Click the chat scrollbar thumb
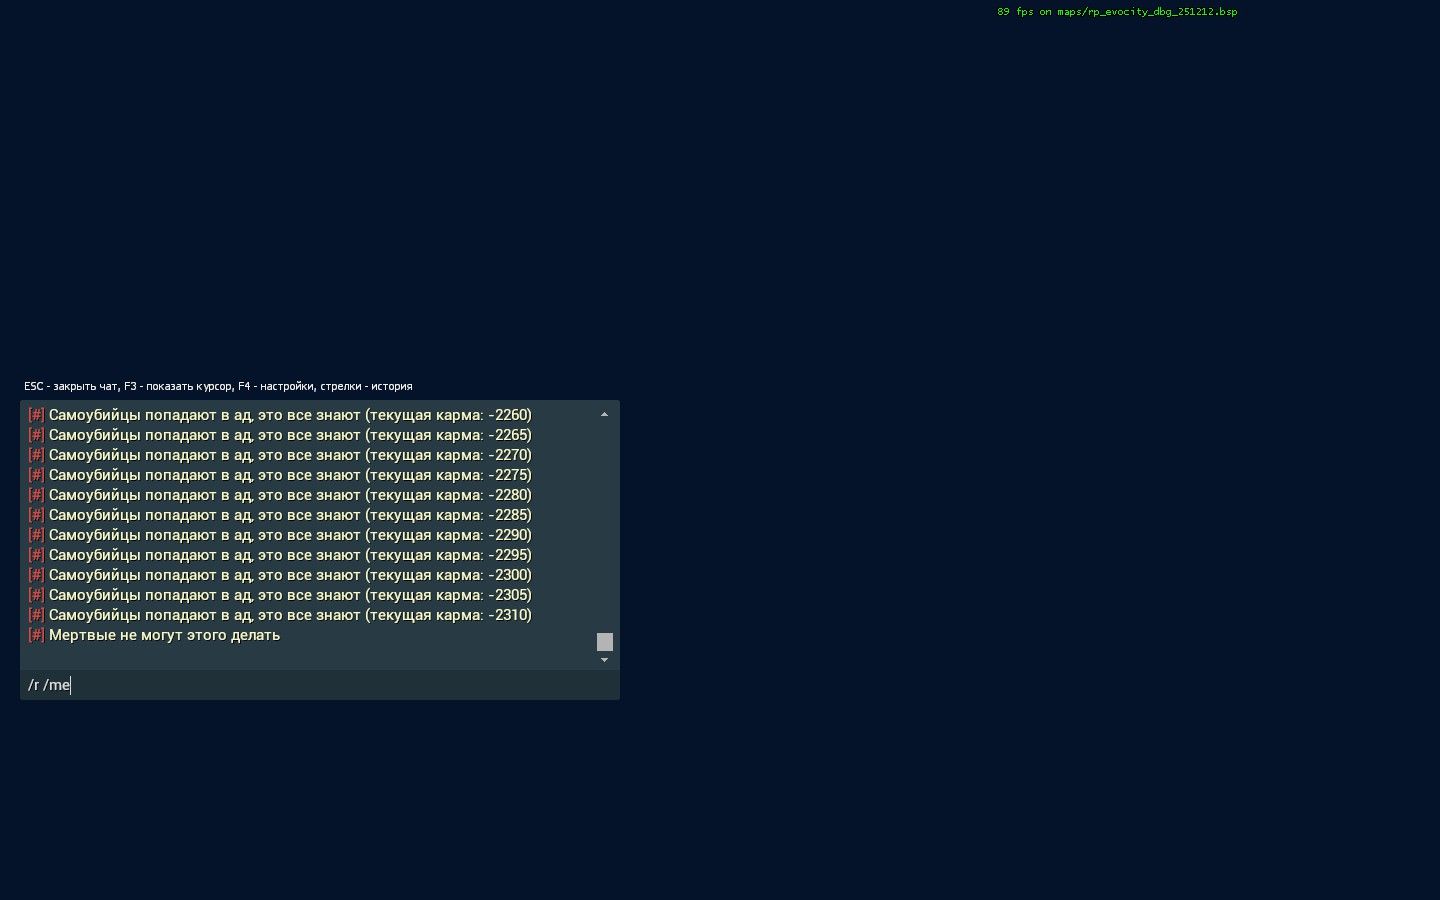This screenshot has width=1440, height=900. (604, 642)
